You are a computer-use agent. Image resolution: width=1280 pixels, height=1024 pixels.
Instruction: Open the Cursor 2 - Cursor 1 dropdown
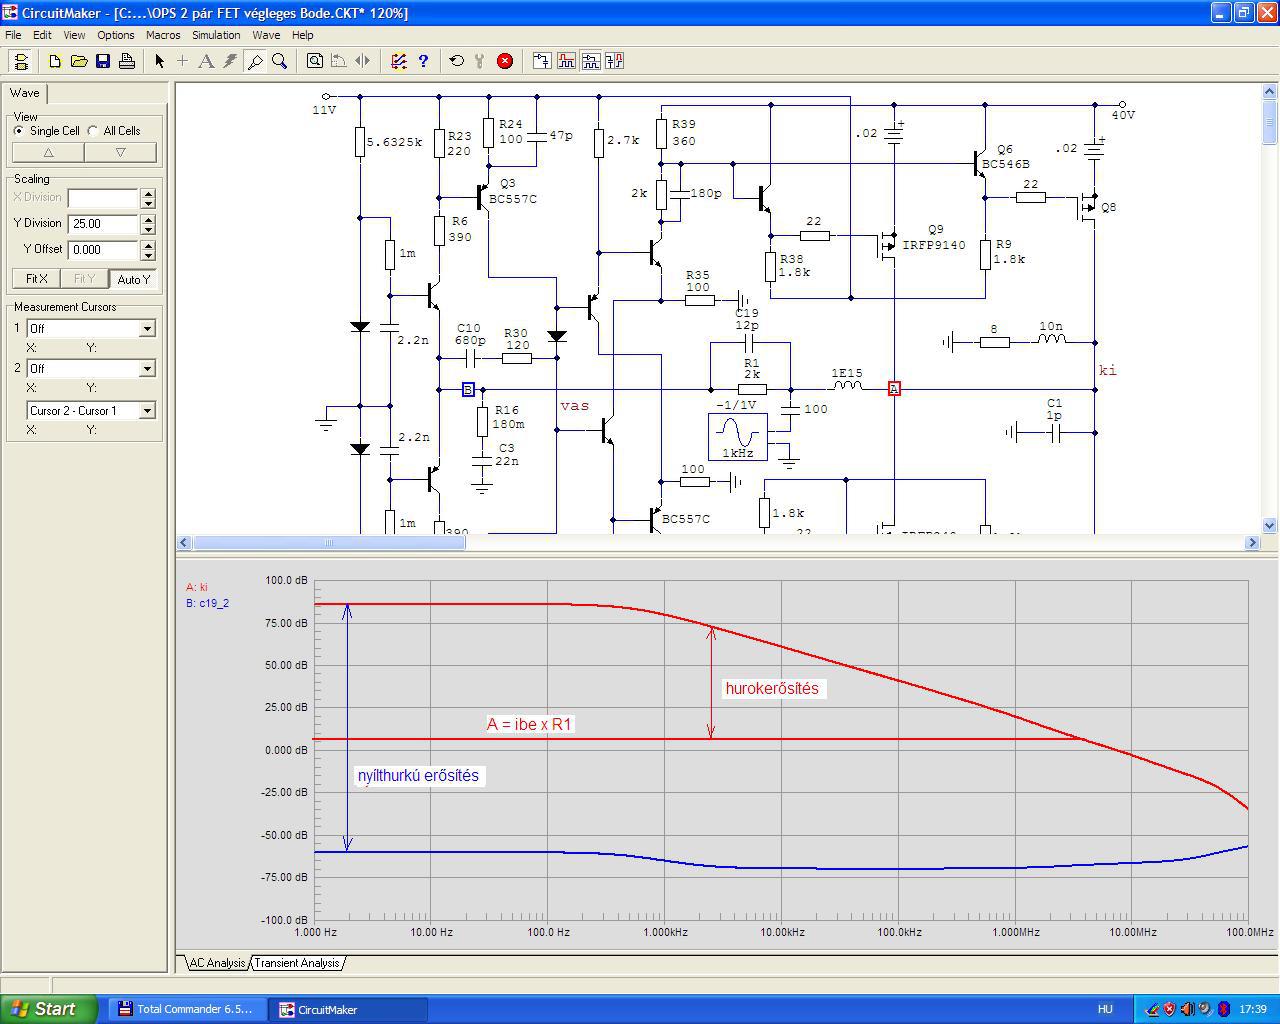147,411
